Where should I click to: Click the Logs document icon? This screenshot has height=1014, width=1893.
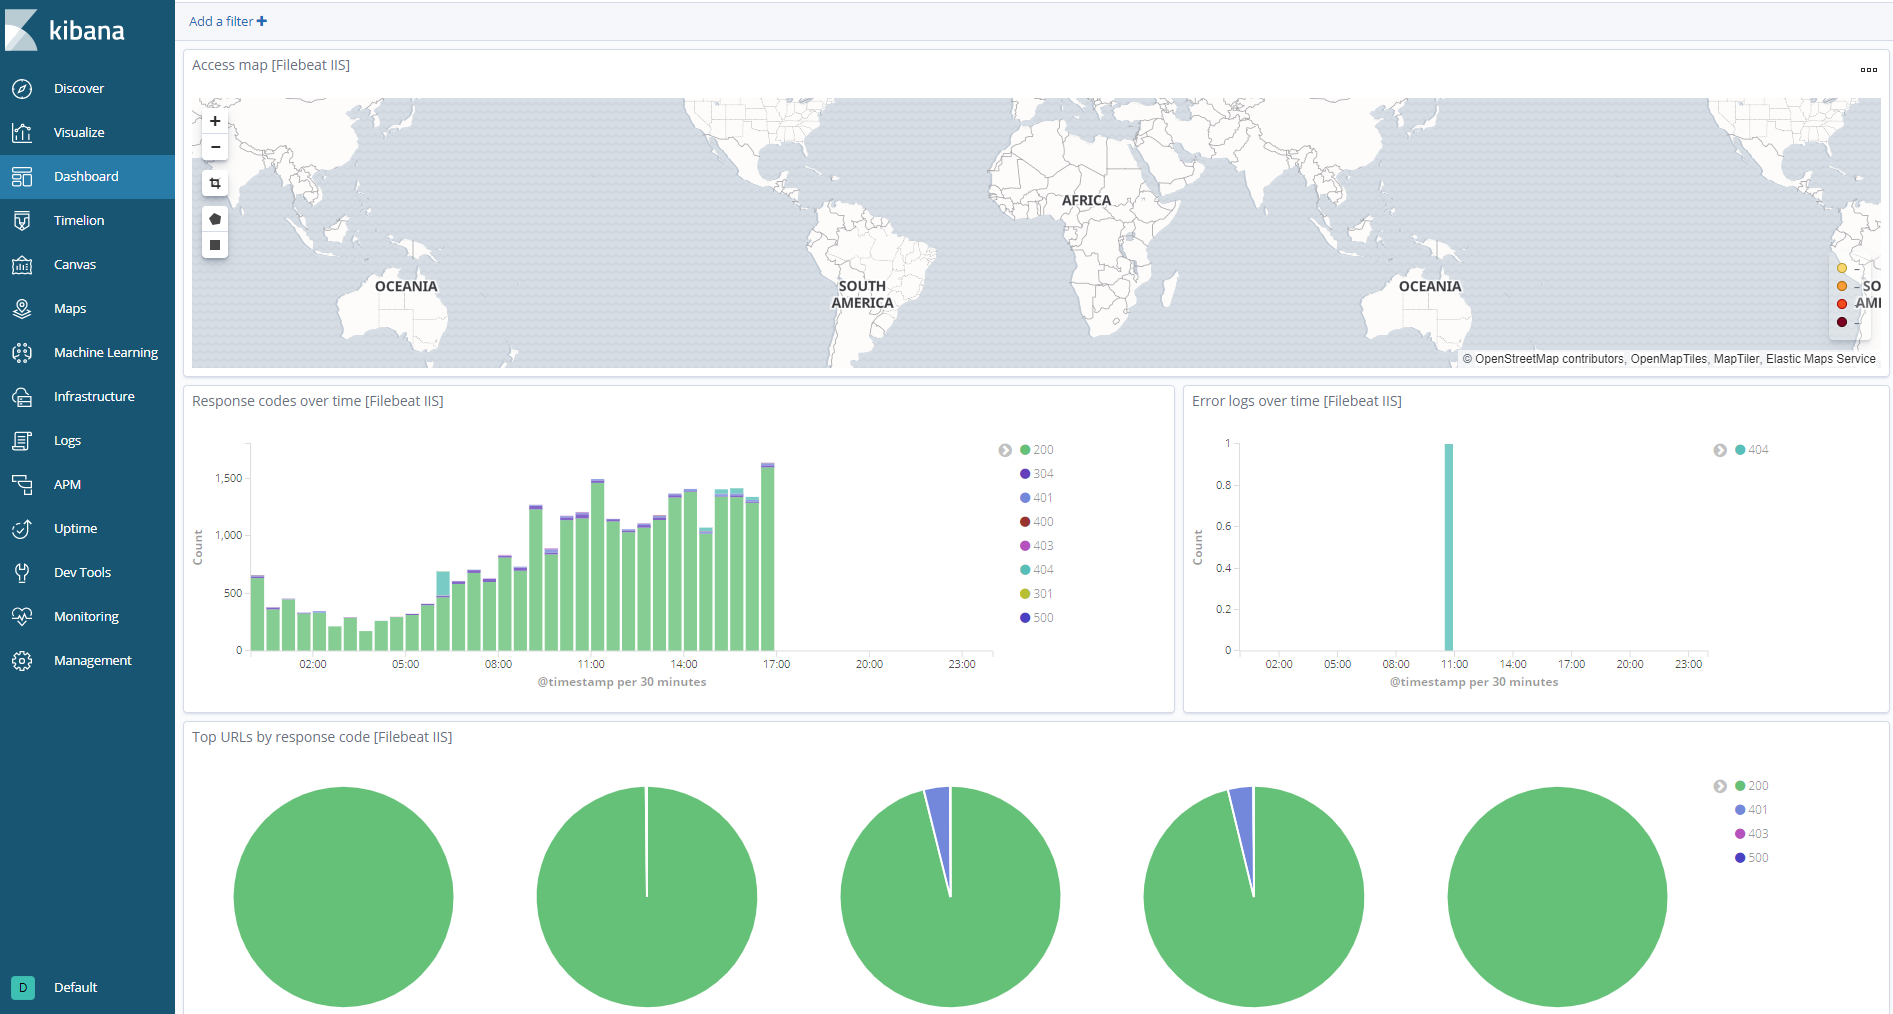pos(22,441)
